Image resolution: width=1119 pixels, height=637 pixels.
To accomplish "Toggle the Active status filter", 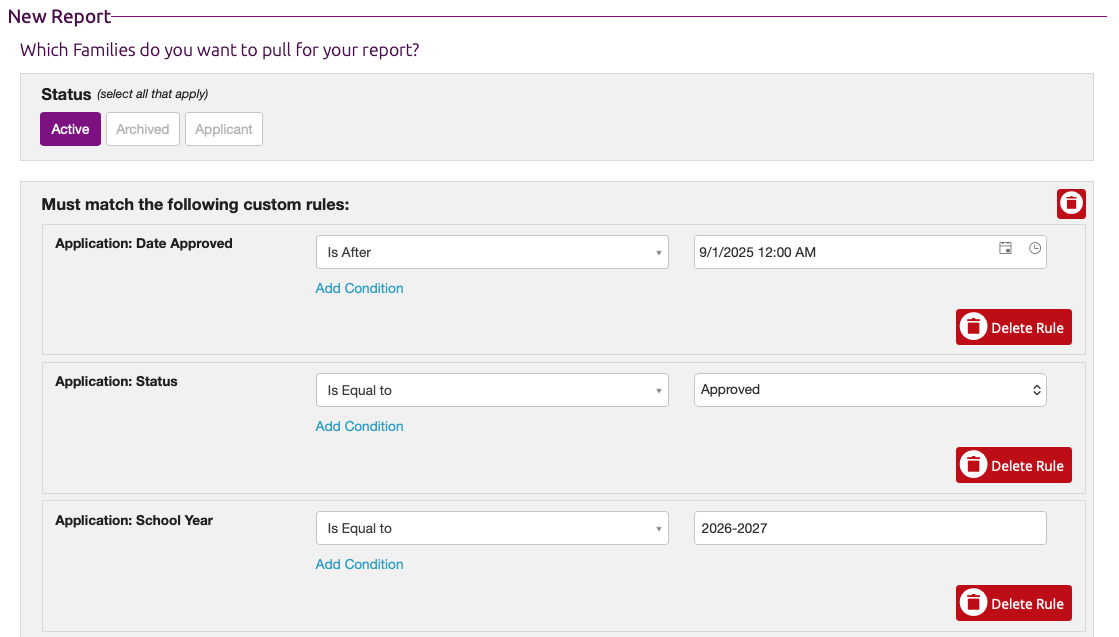I will coord(70,129).
